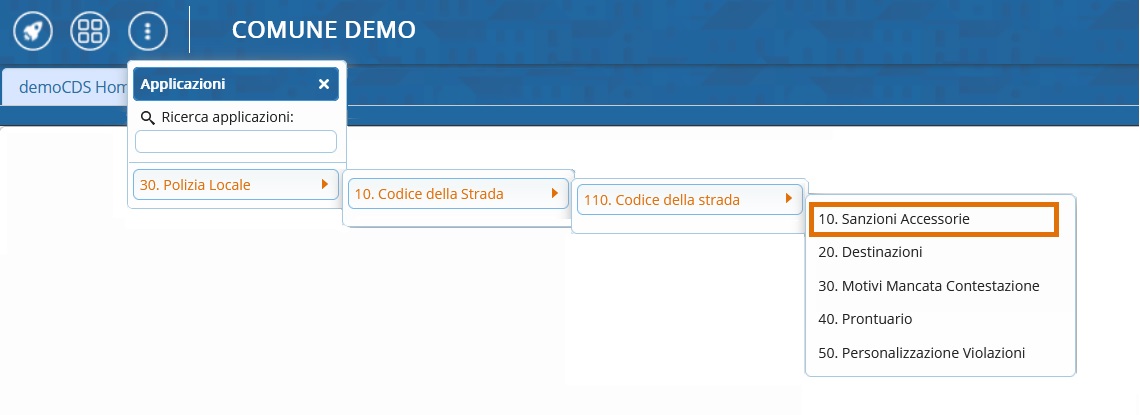Open the four-squares applications grid icon
This screenshot has width=1140, height=415.
click(90, 31)
